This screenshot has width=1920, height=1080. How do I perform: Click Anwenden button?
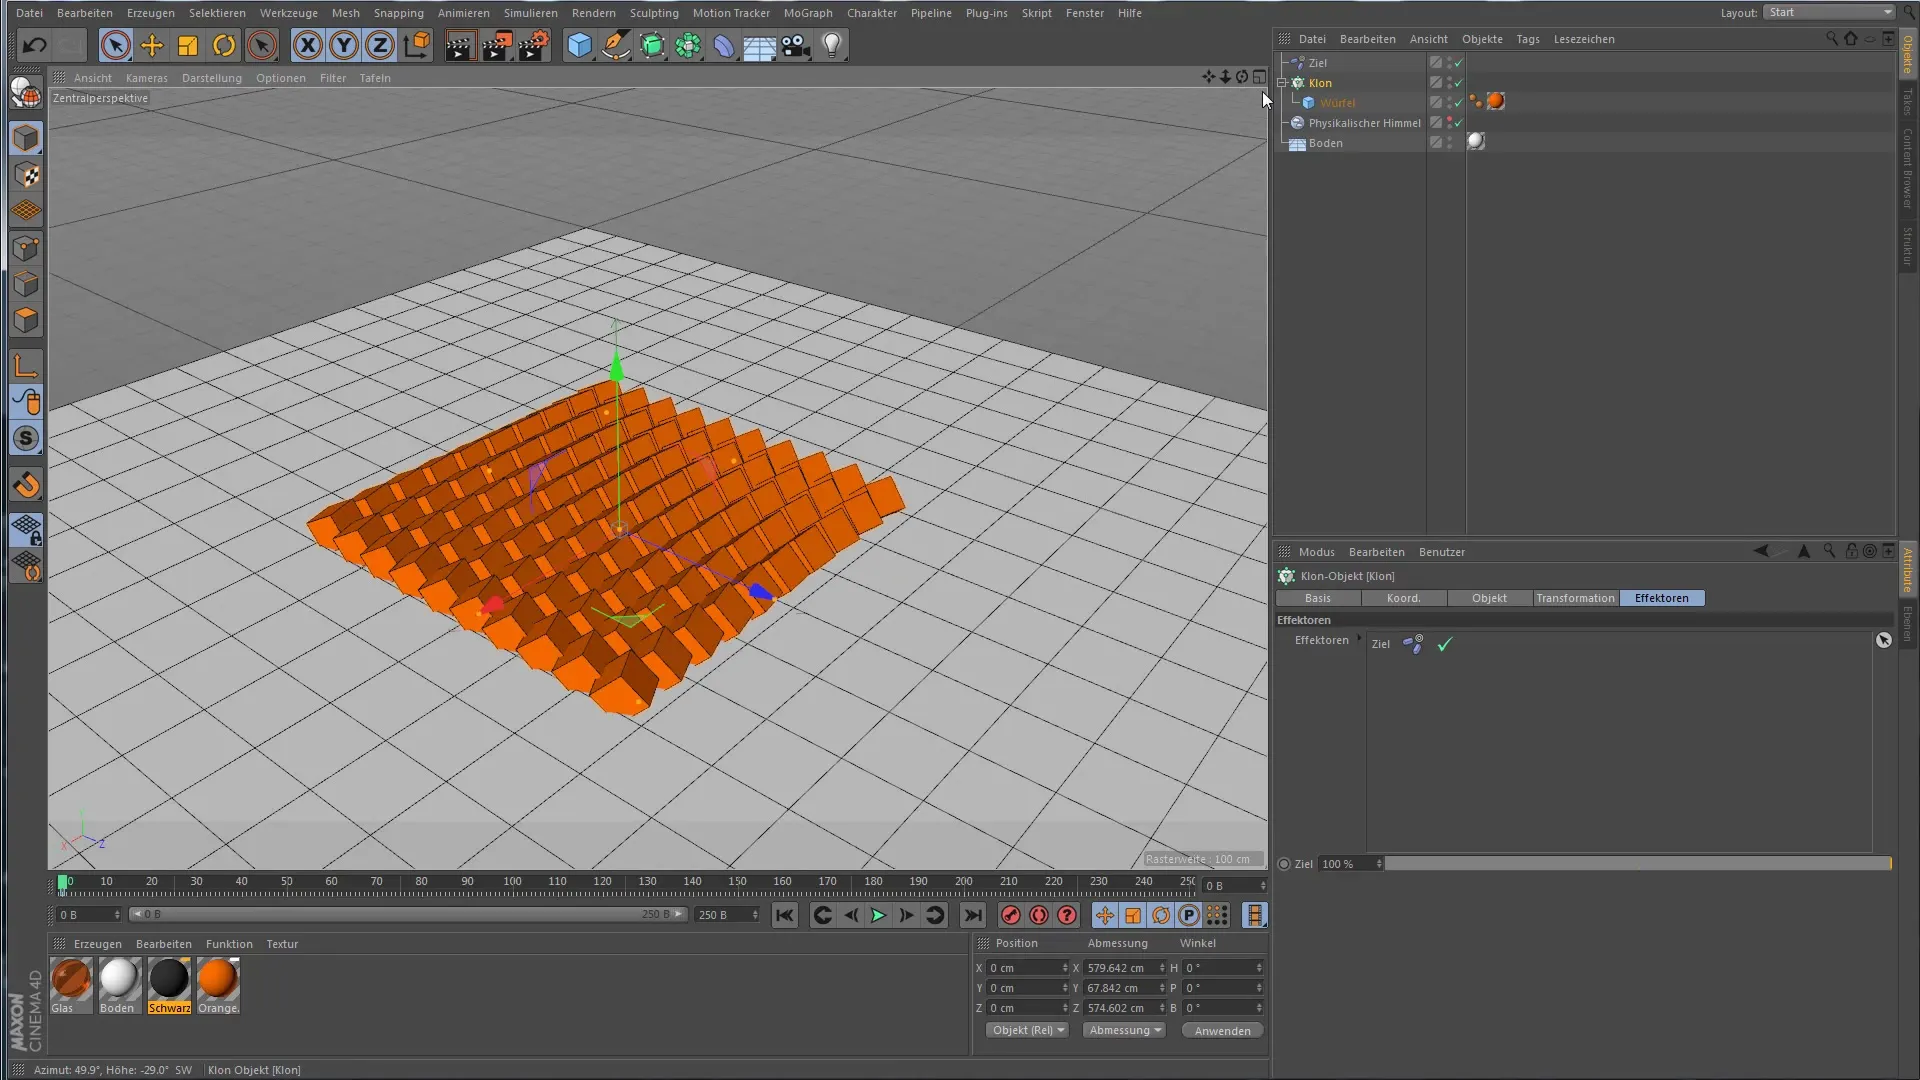(x=1222, y=1031)
